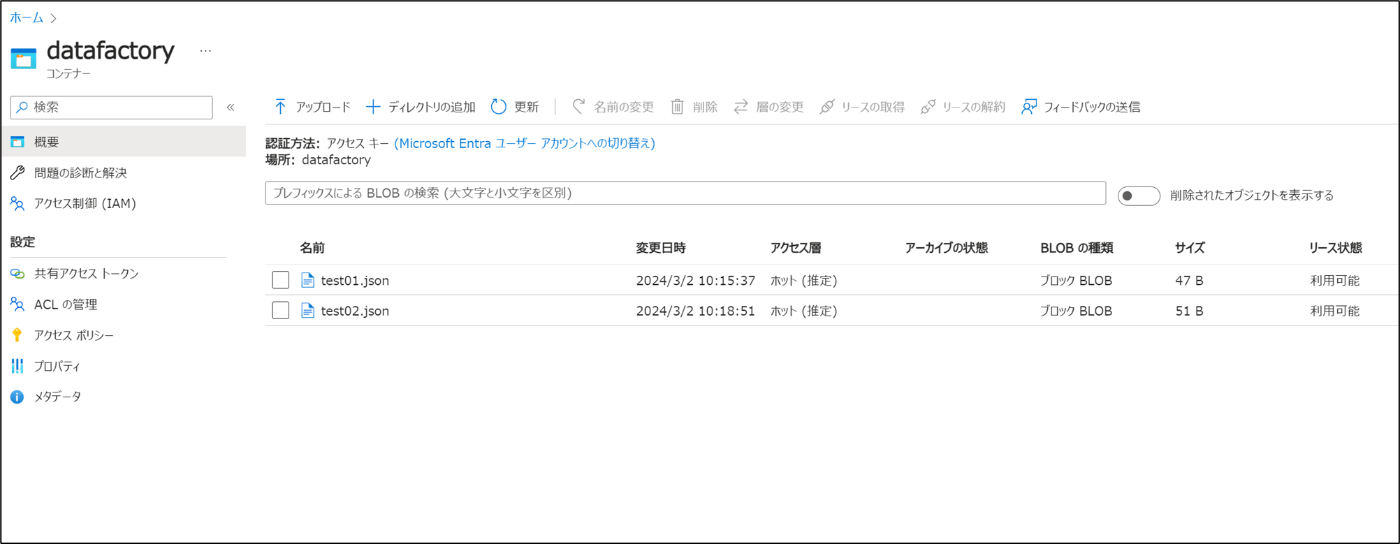Click the upload arrow icon
Screen dimensions: 1400x544
click(280, 107)
